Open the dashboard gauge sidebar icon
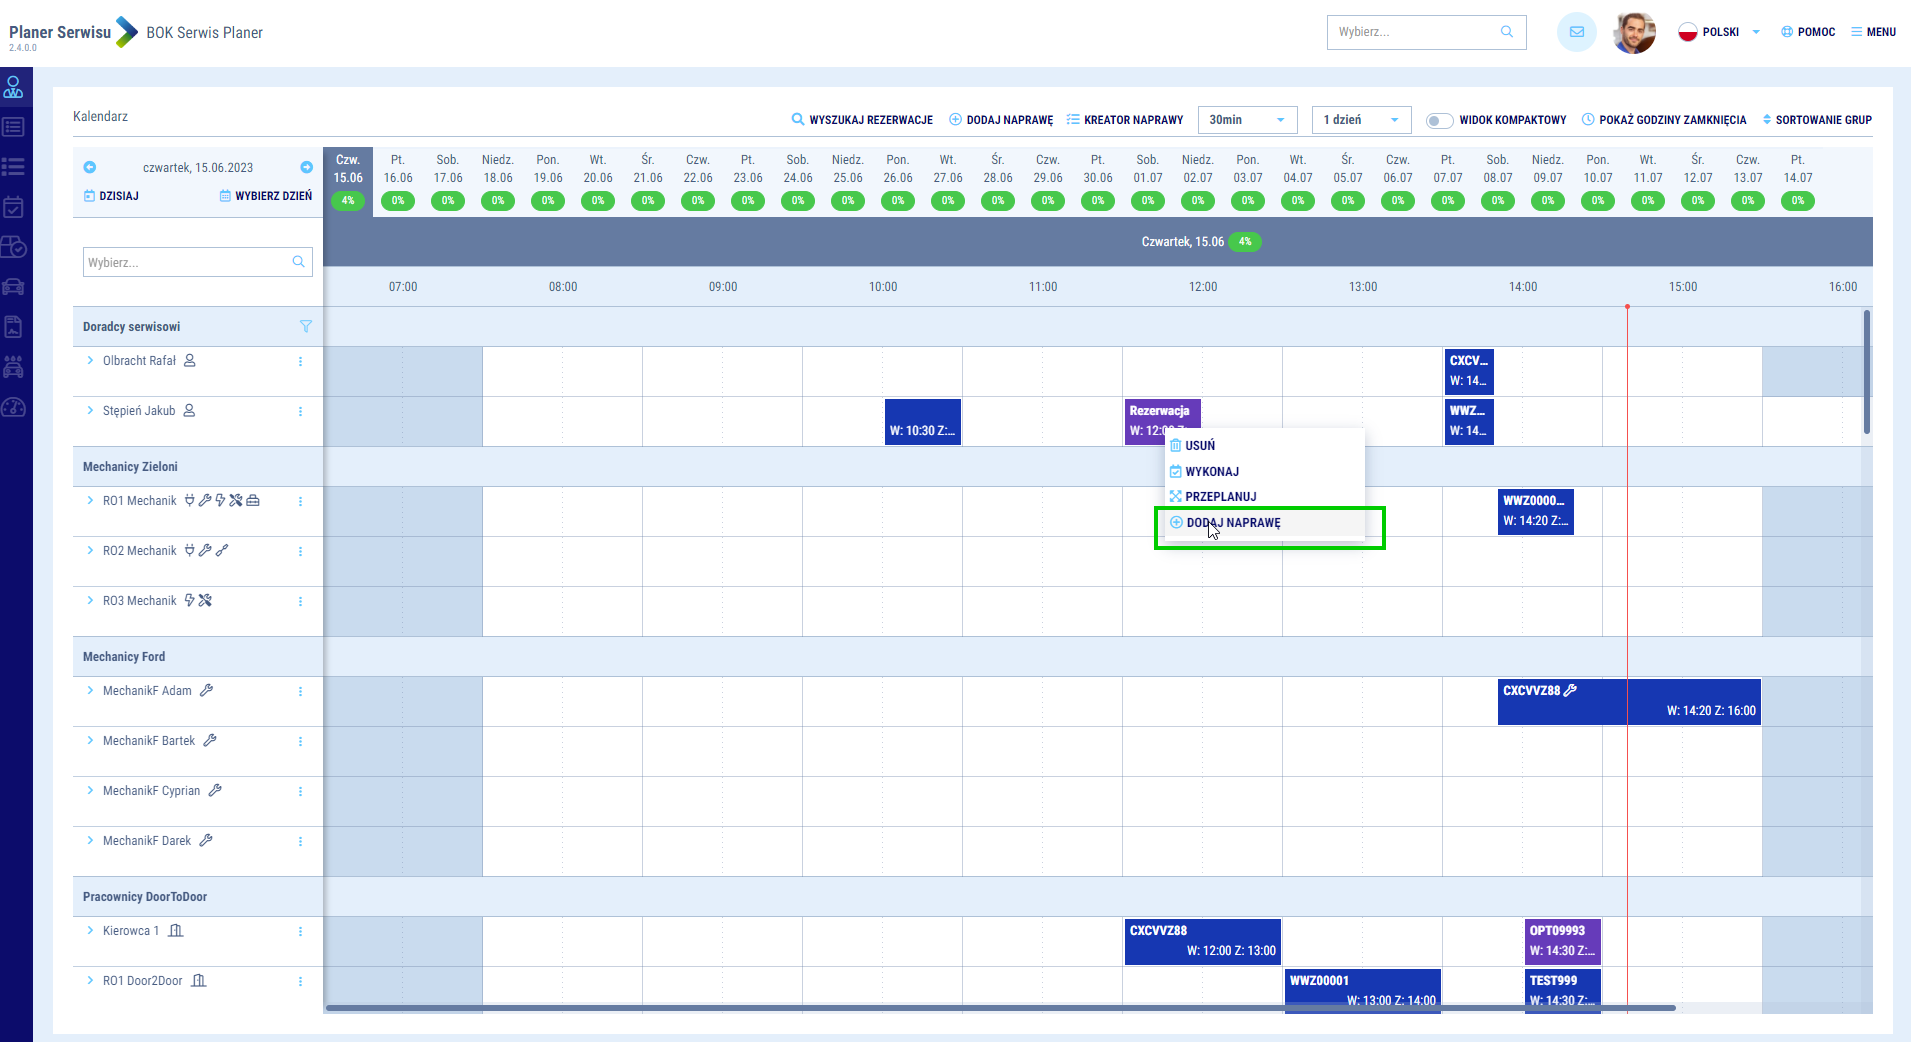 tap(14, 407)
